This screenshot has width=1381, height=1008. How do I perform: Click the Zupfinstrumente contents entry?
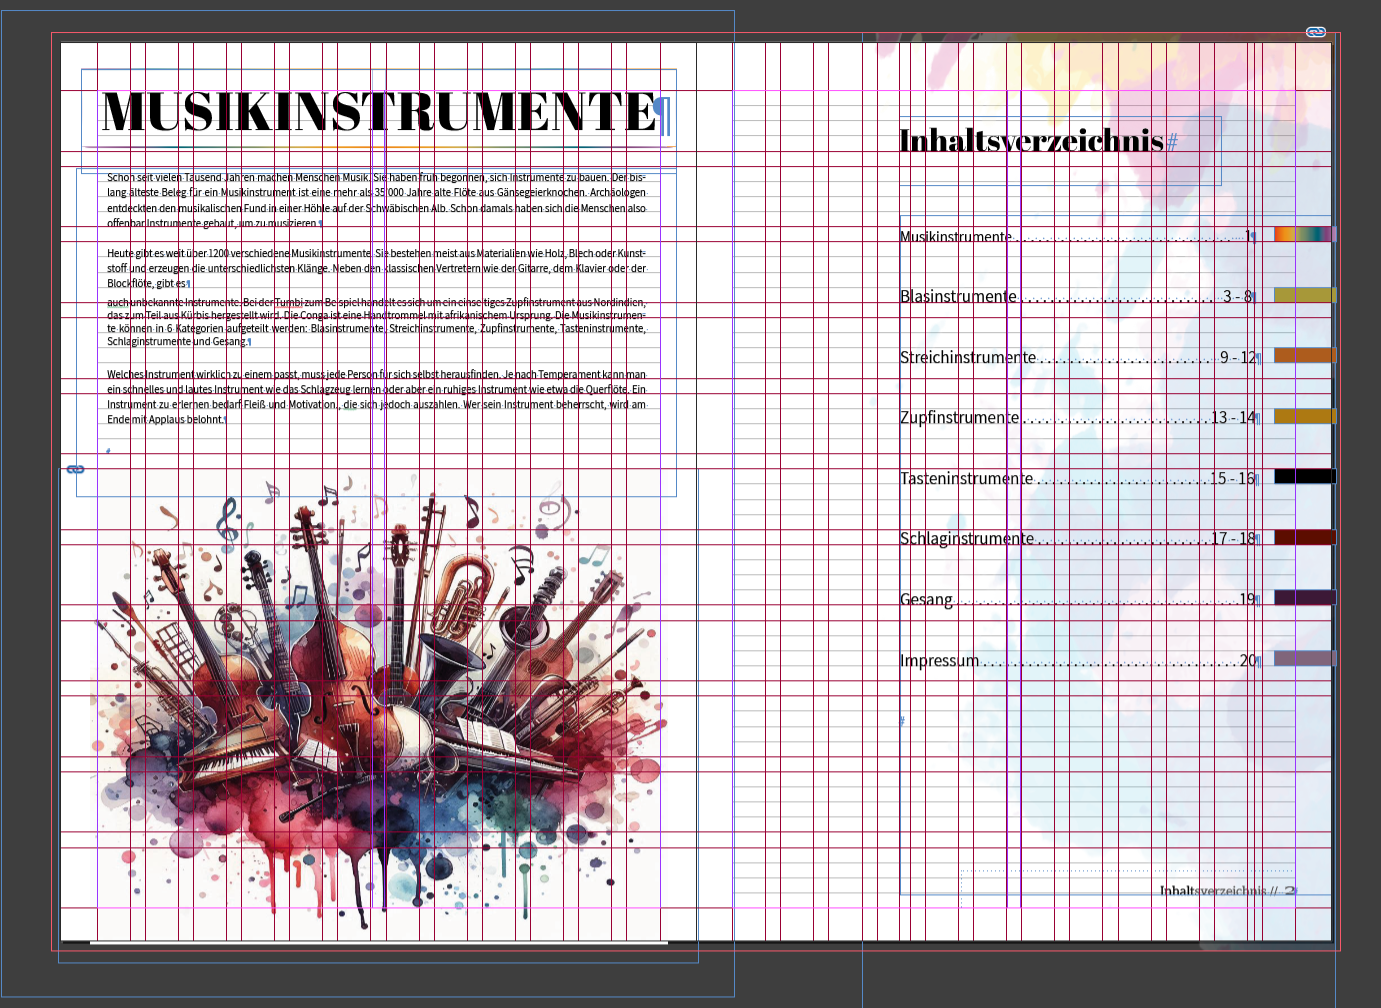click(x=959, y=418)
